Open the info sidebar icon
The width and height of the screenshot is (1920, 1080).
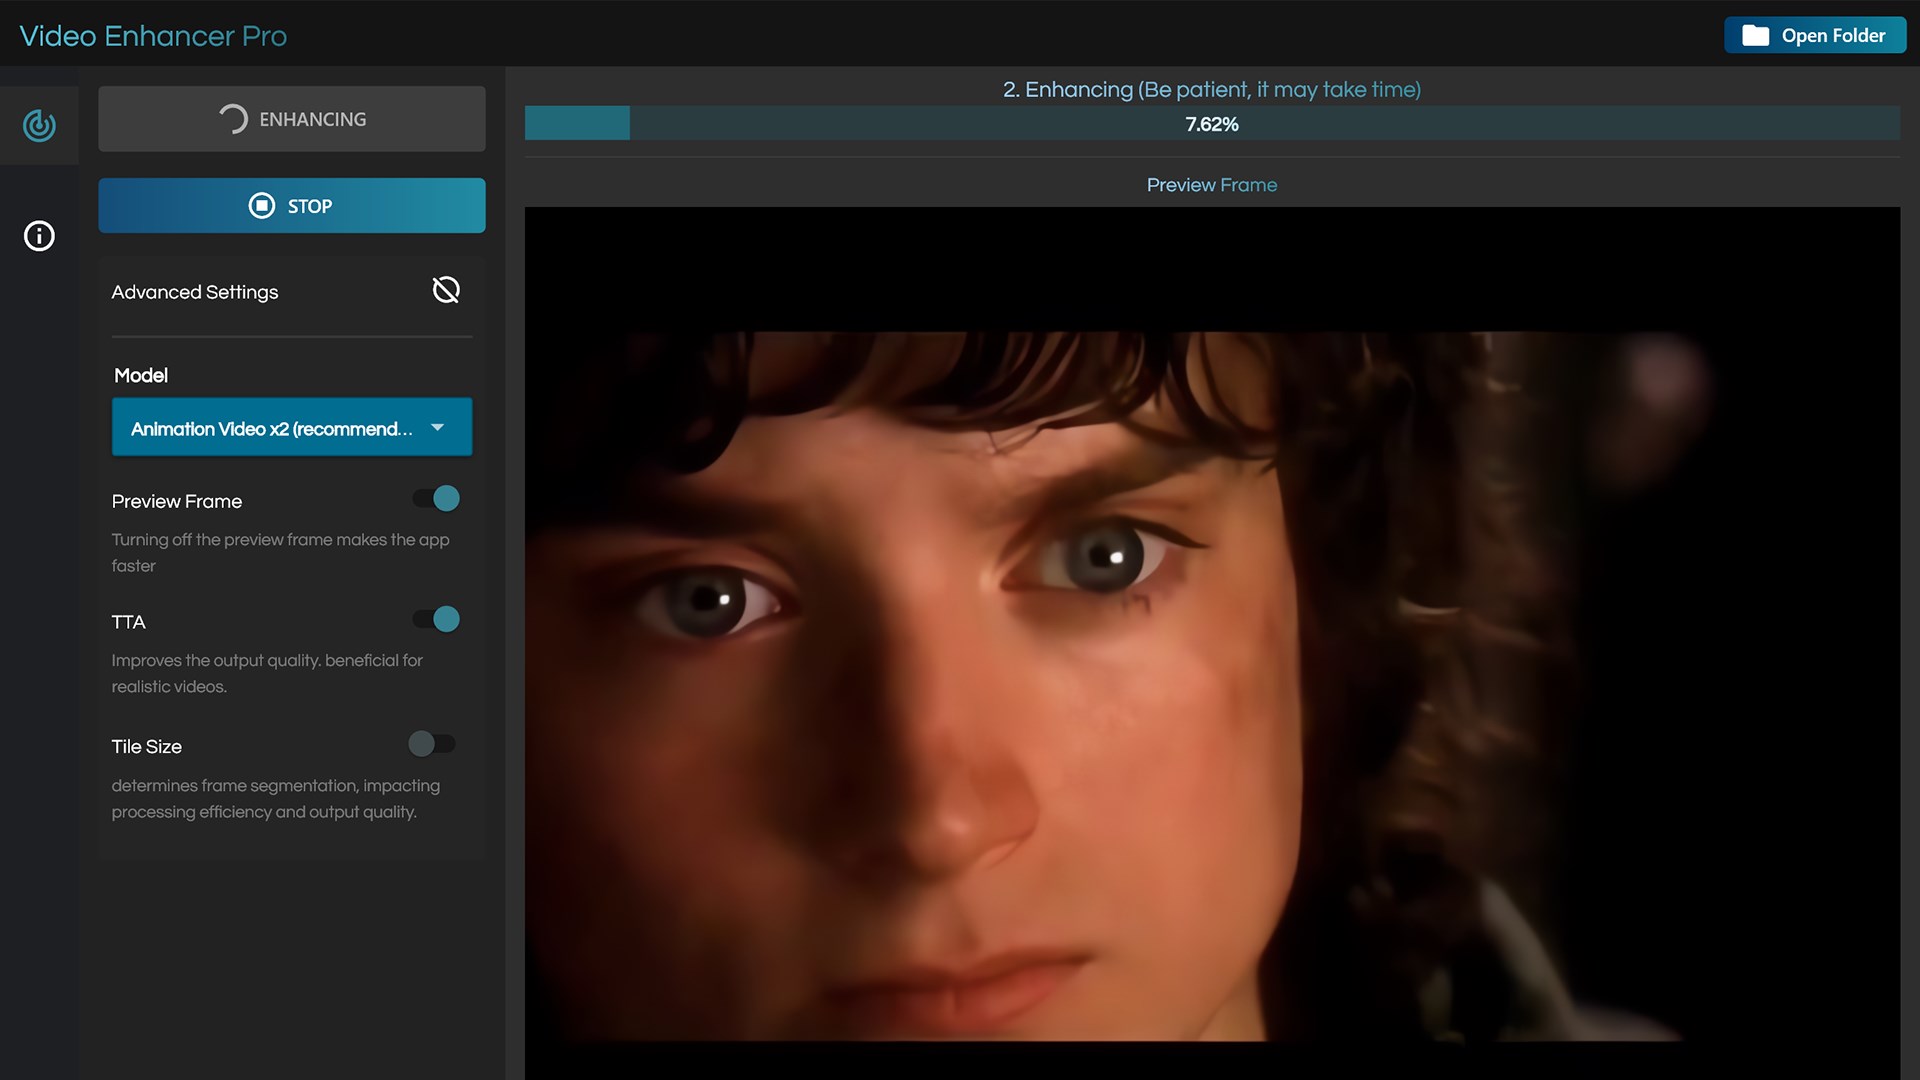39,236
